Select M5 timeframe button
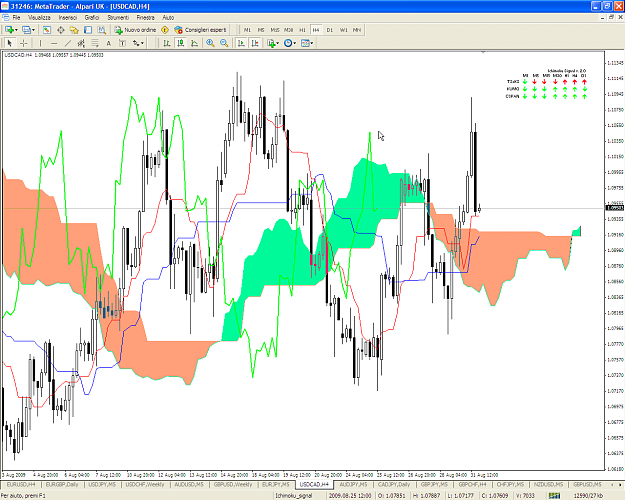 [x=261, y=30]
